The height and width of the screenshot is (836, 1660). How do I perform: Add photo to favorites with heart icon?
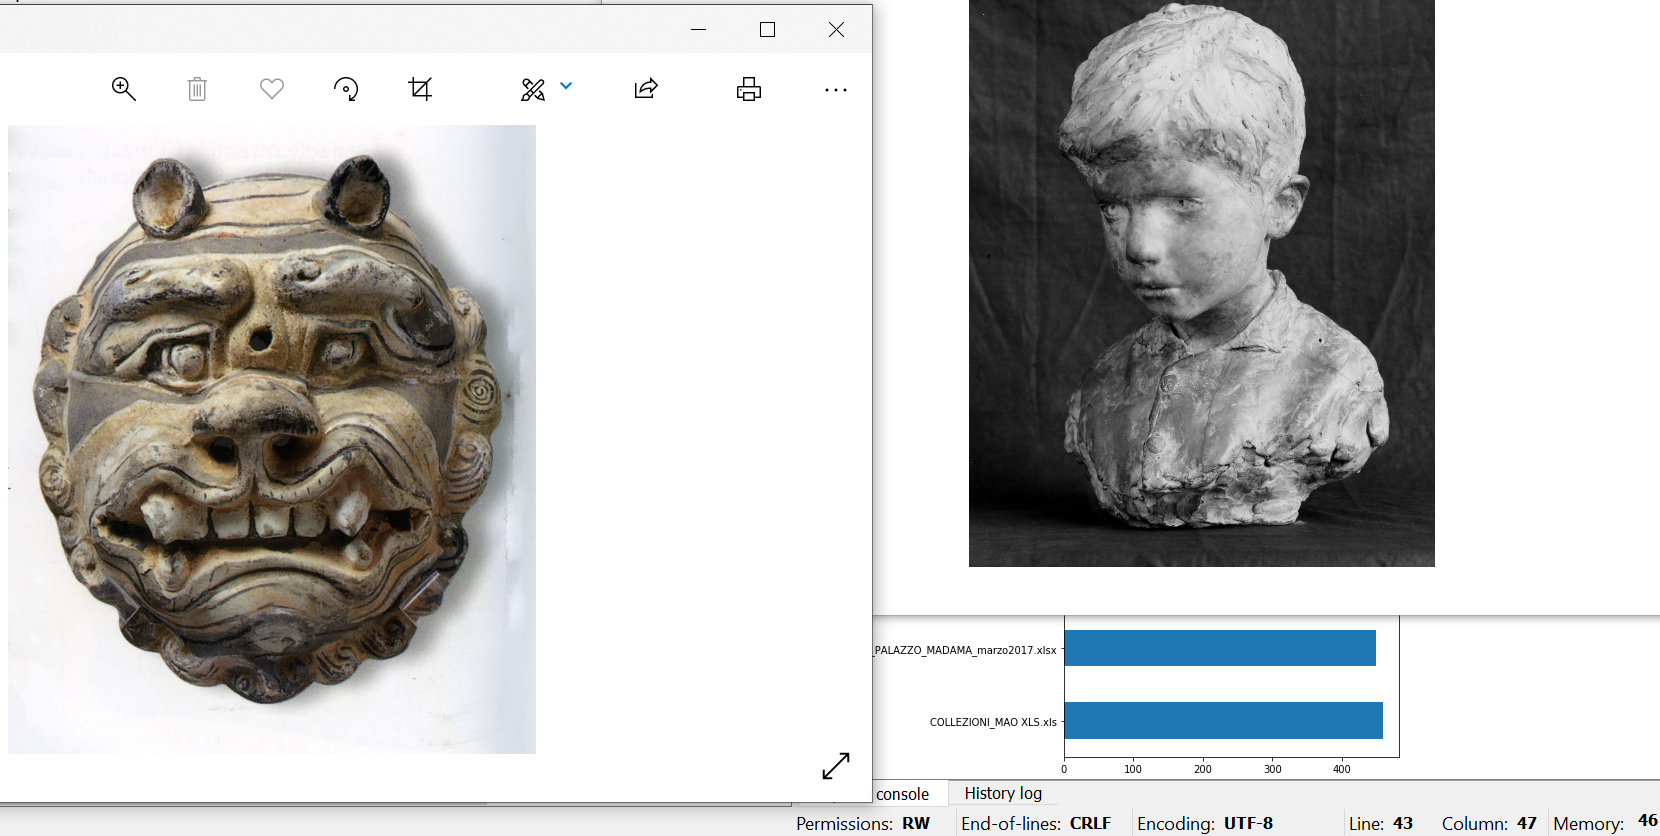pyautogui.click(x=272, y=89)
